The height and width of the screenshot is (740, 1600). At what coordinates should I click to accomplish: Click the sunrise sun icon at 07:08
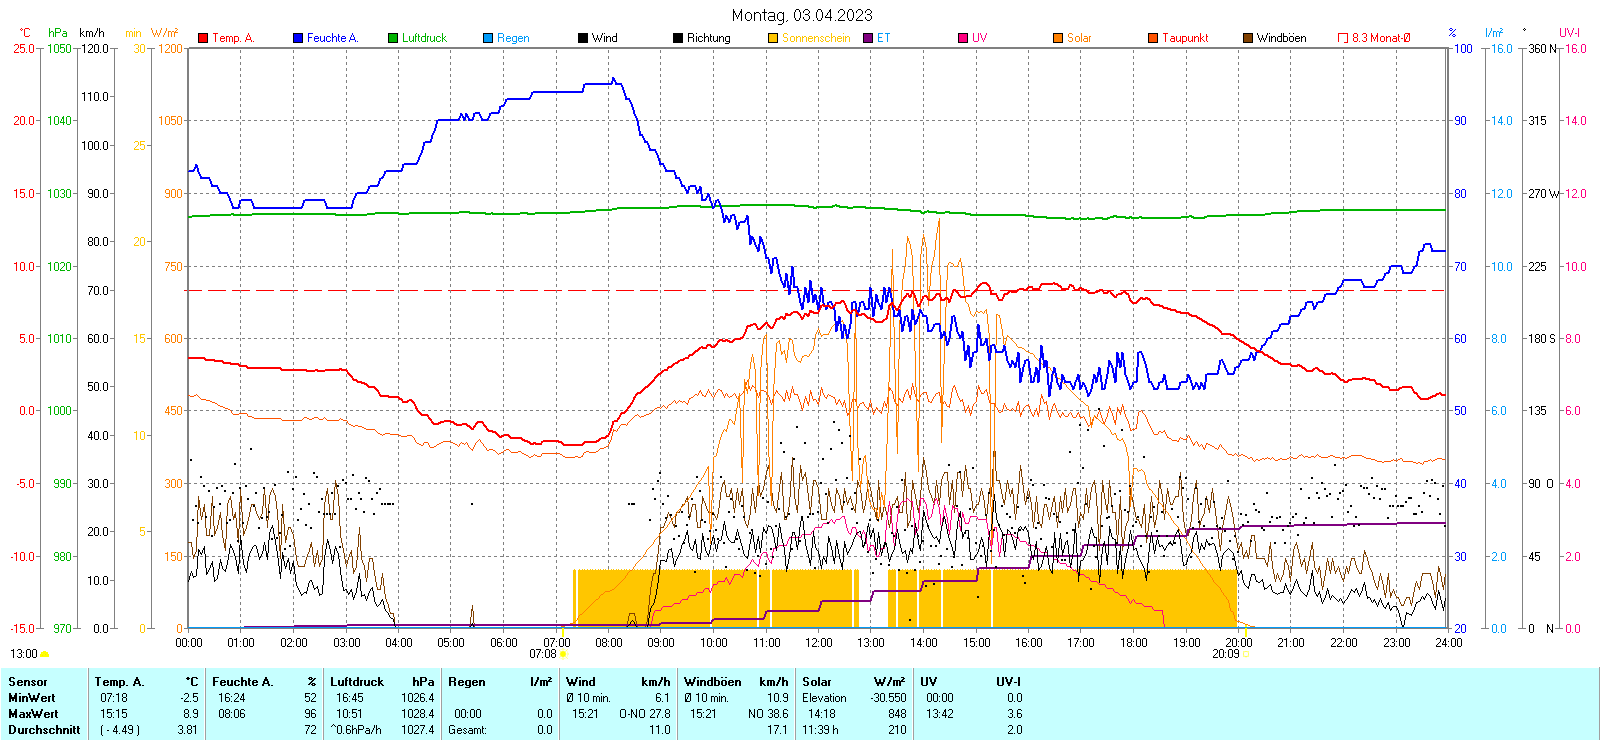click(x=563, y=654)
